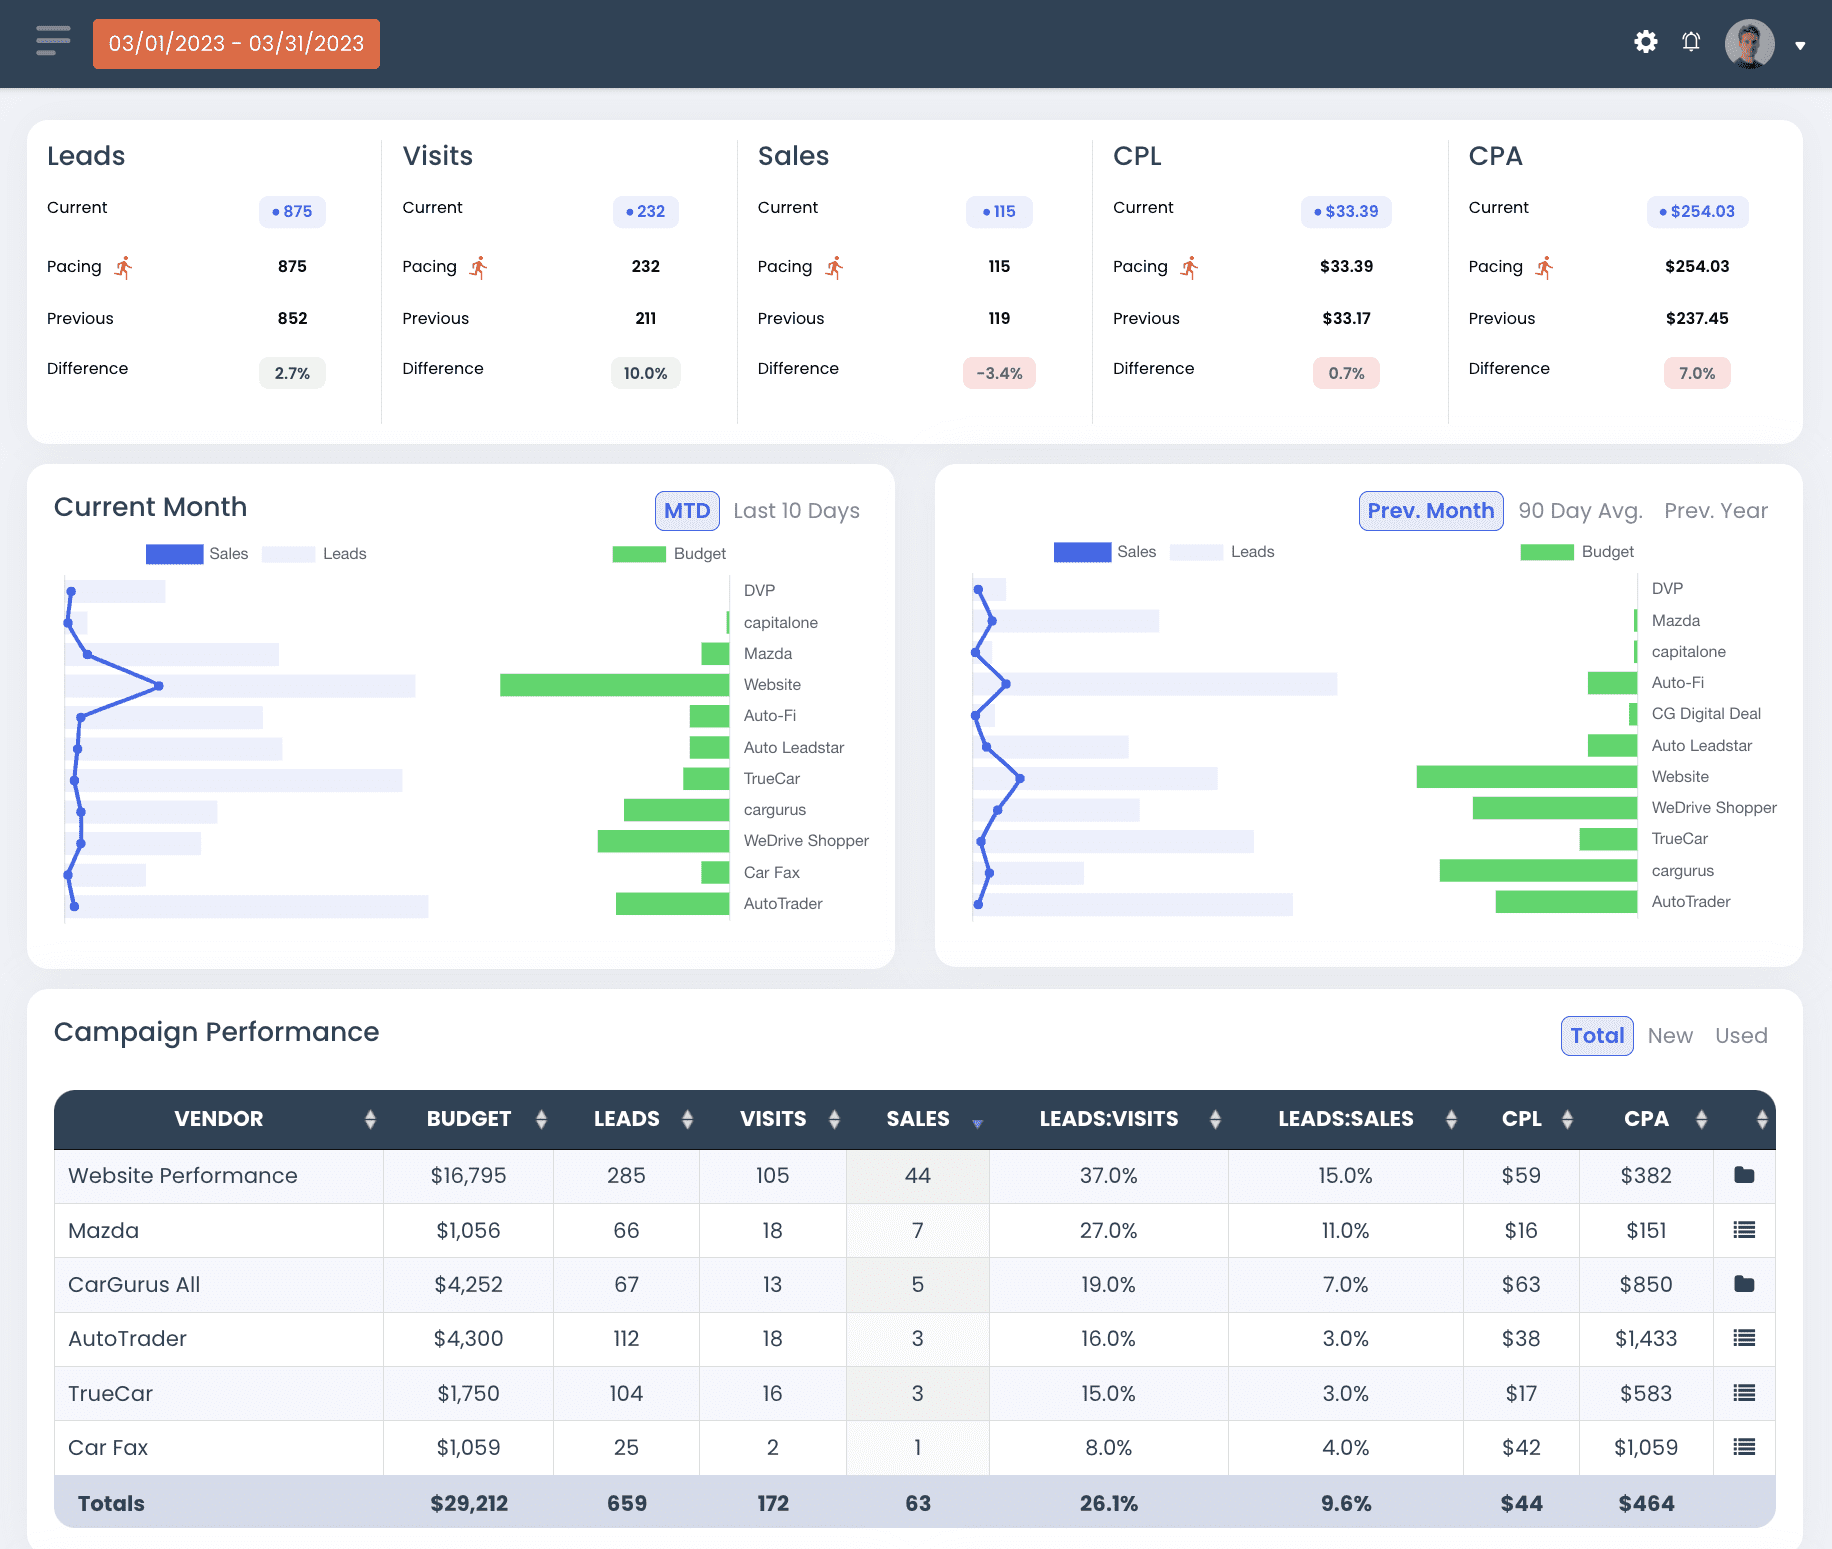
Task: Click list icon in the Car Fax row
Action: coord(1744,1447)
